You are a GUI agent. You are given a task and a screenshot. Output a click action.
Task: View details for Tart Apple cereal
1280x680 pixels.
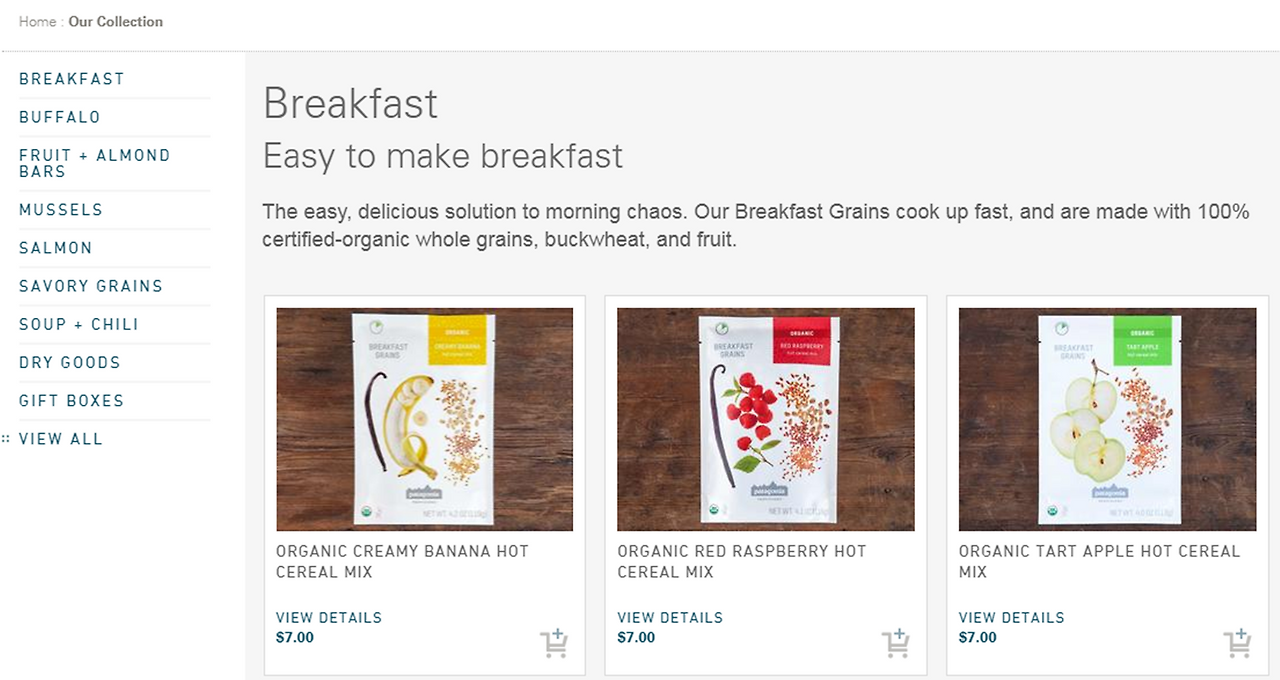pos(1012,617)
